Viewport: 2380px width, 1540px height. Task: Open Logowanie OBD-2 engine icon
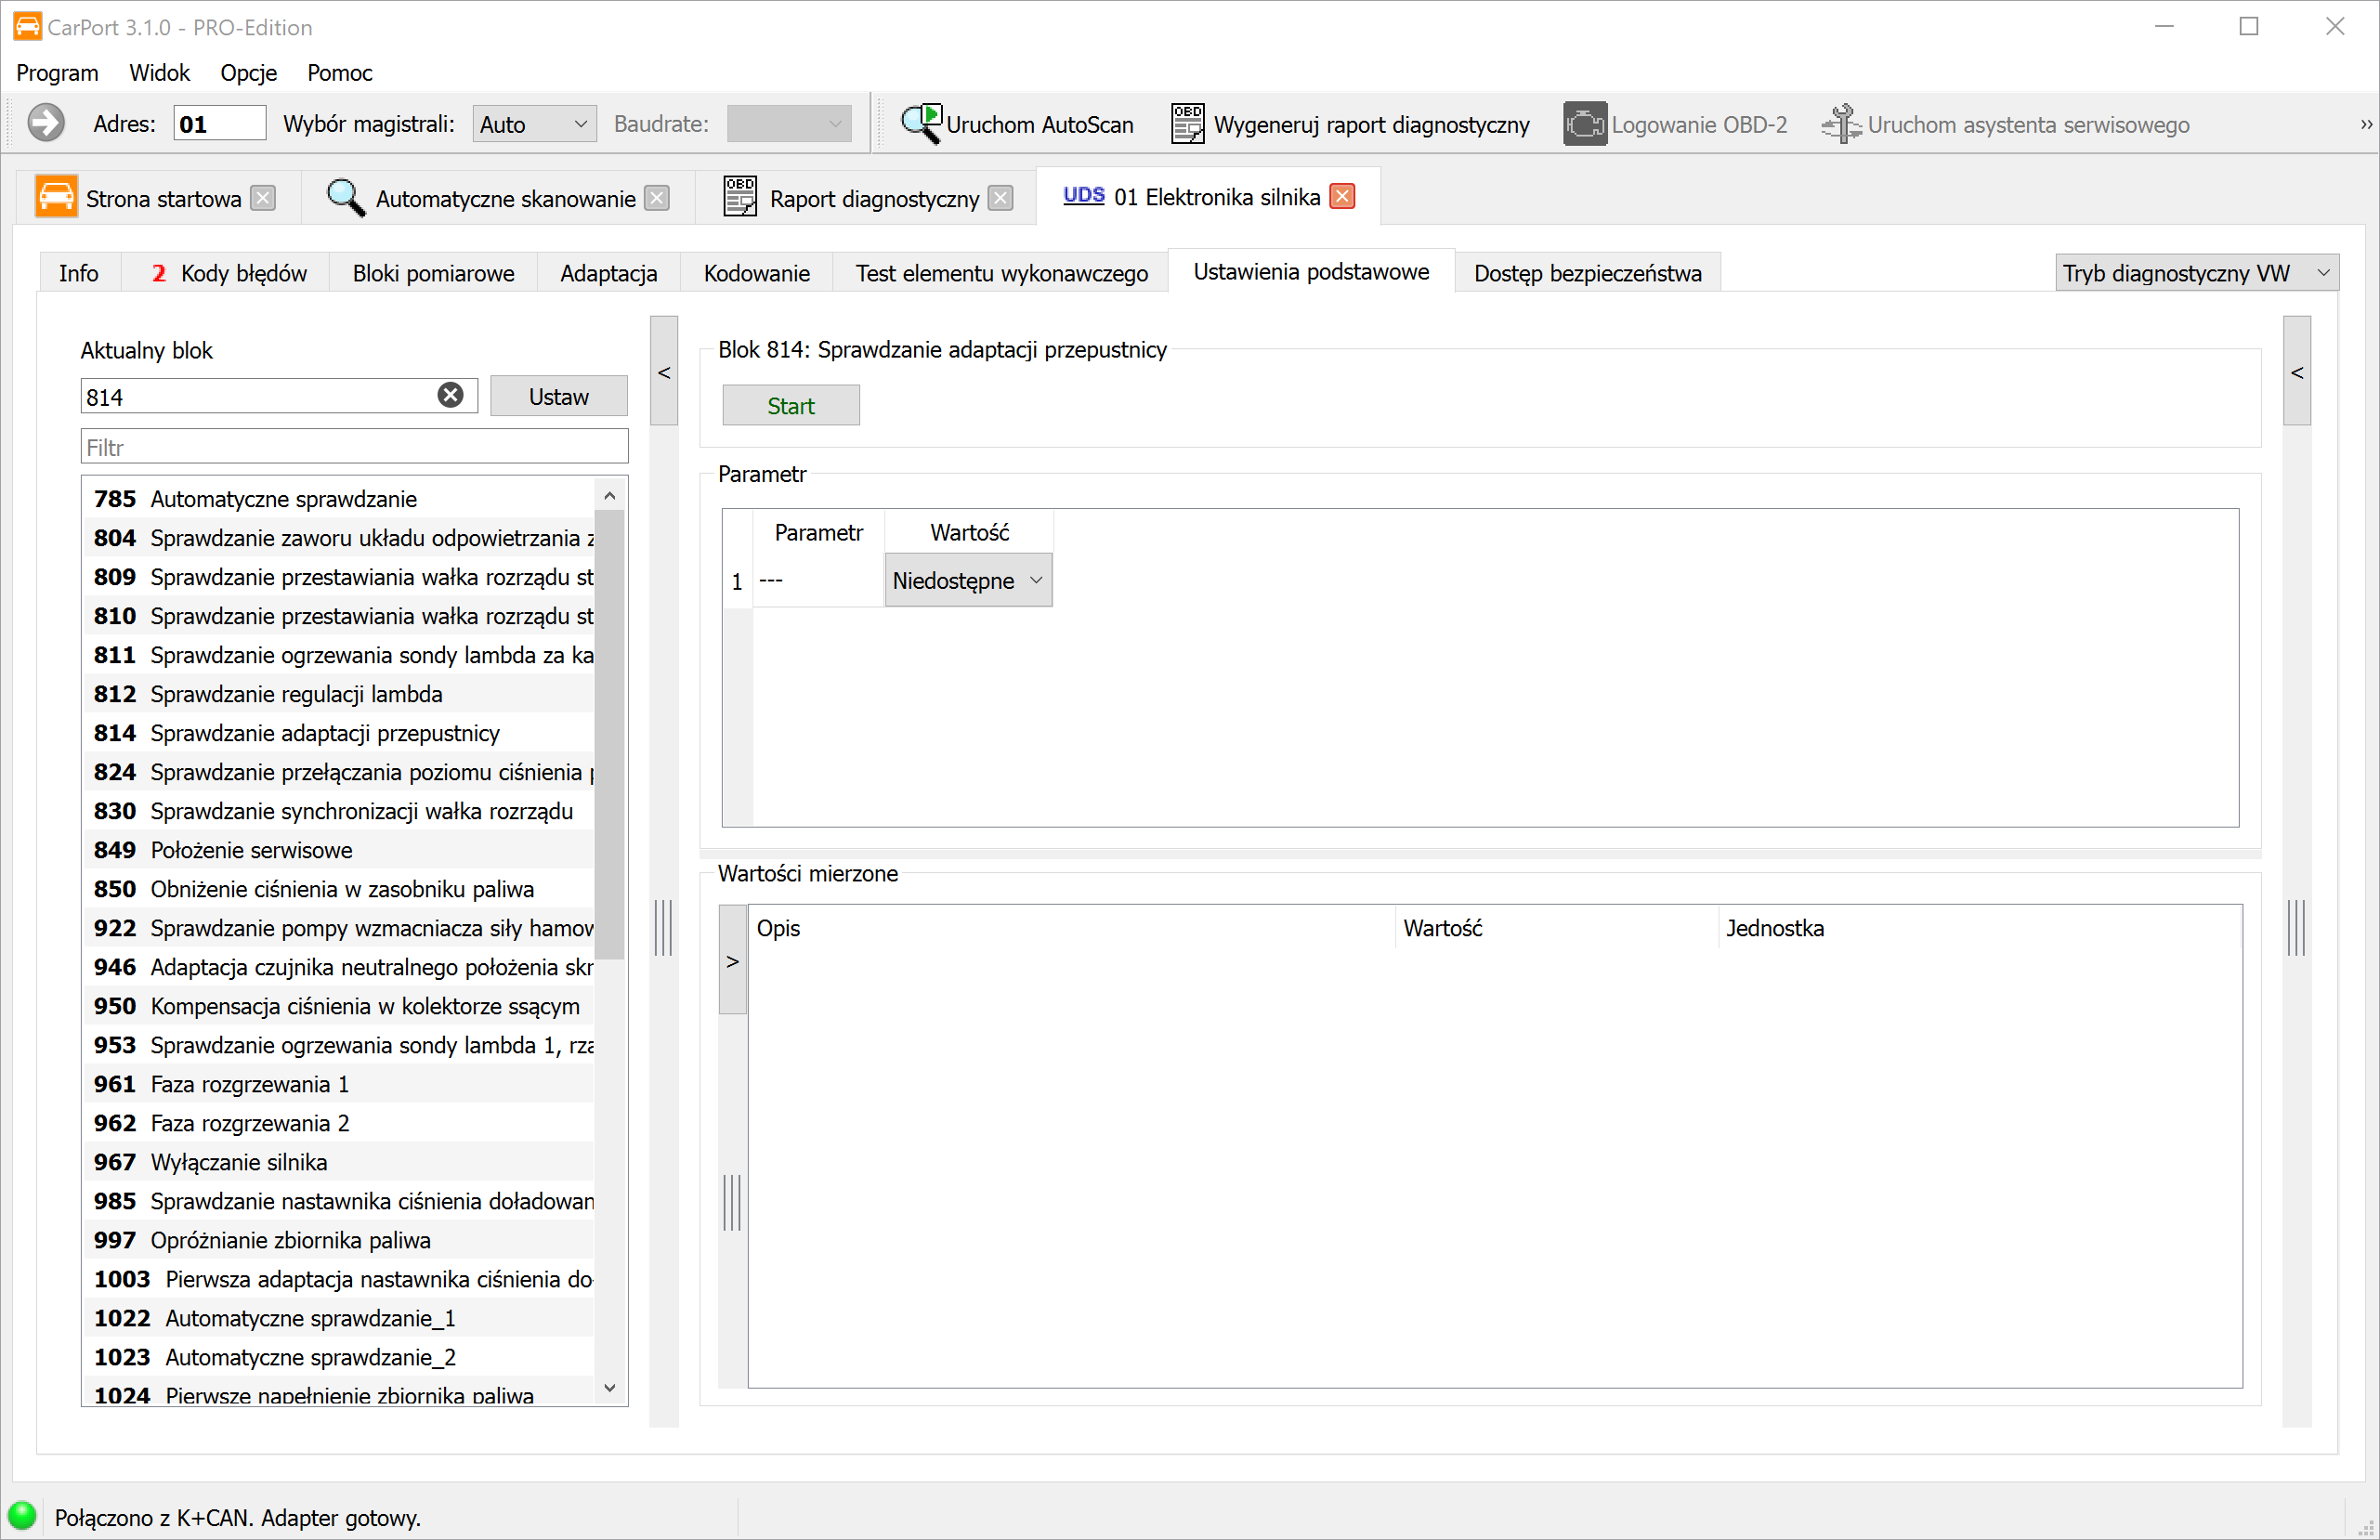pos(1584,124)
